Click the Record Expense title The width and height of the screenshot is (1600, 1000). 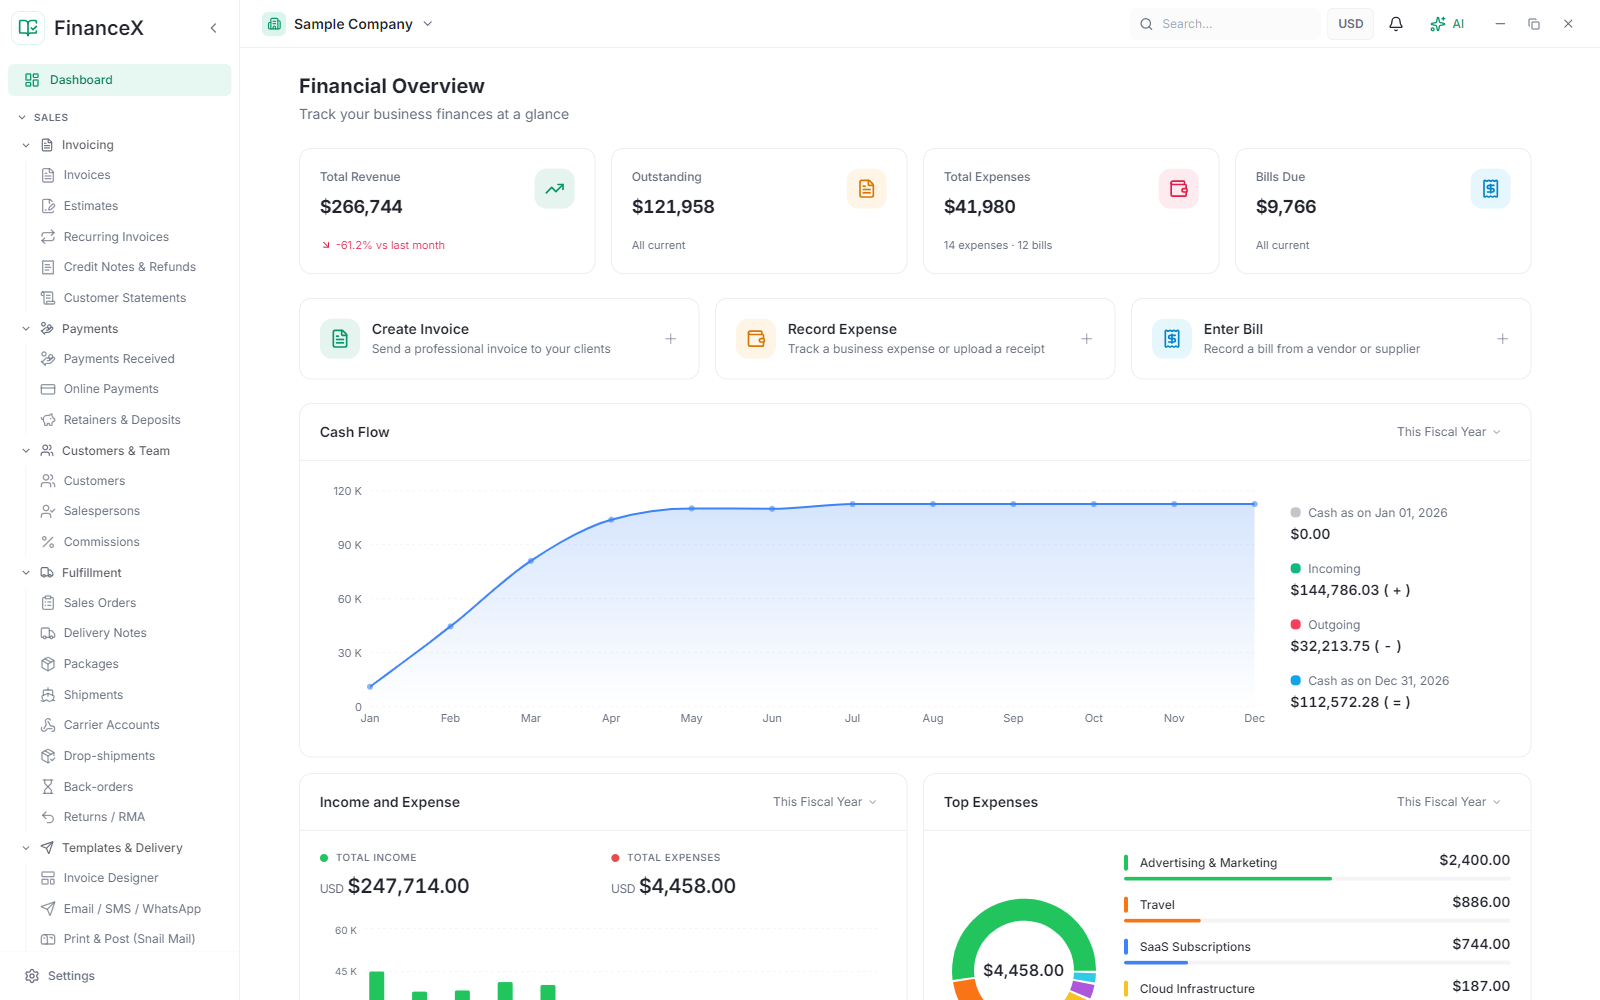coord(842,329)
